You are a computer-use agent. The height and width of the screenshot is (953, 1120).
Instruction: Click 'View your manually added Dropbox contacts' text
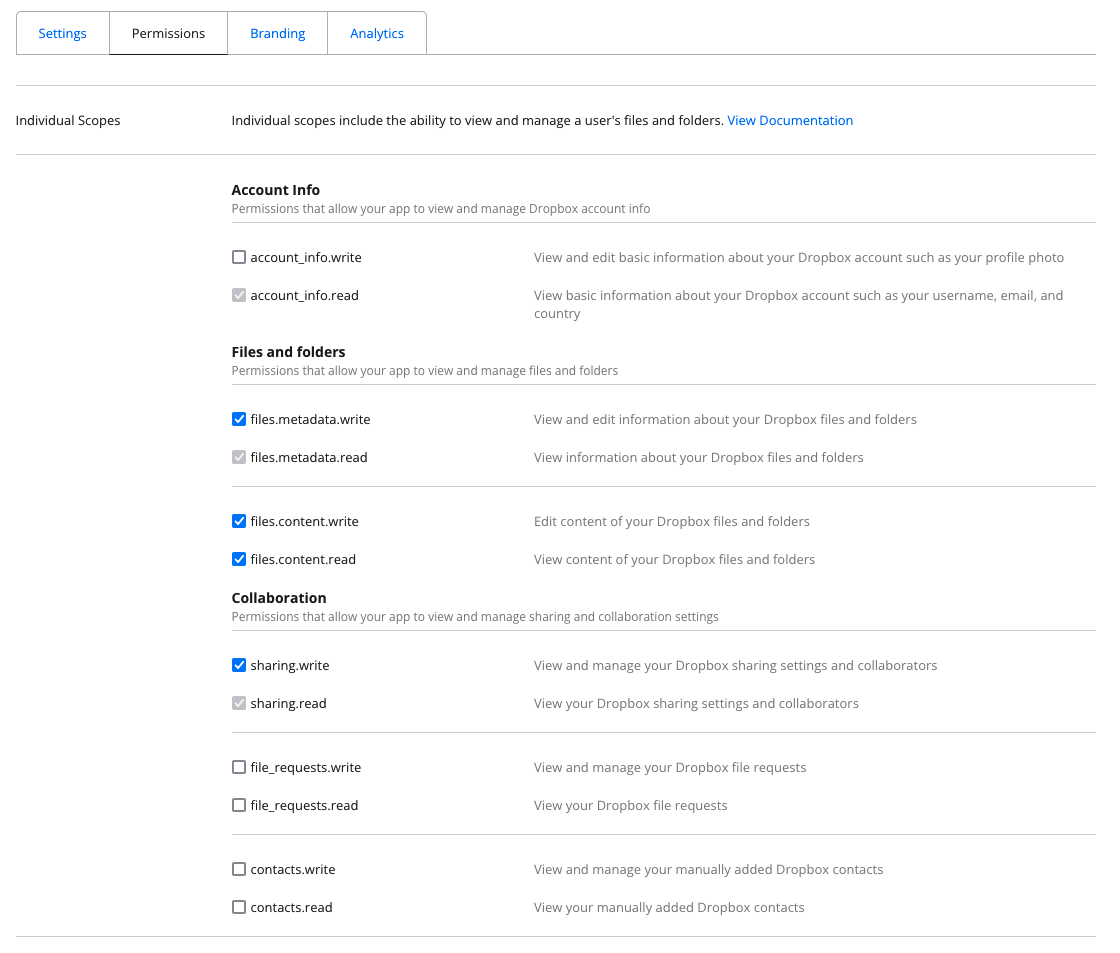(669, 908)
